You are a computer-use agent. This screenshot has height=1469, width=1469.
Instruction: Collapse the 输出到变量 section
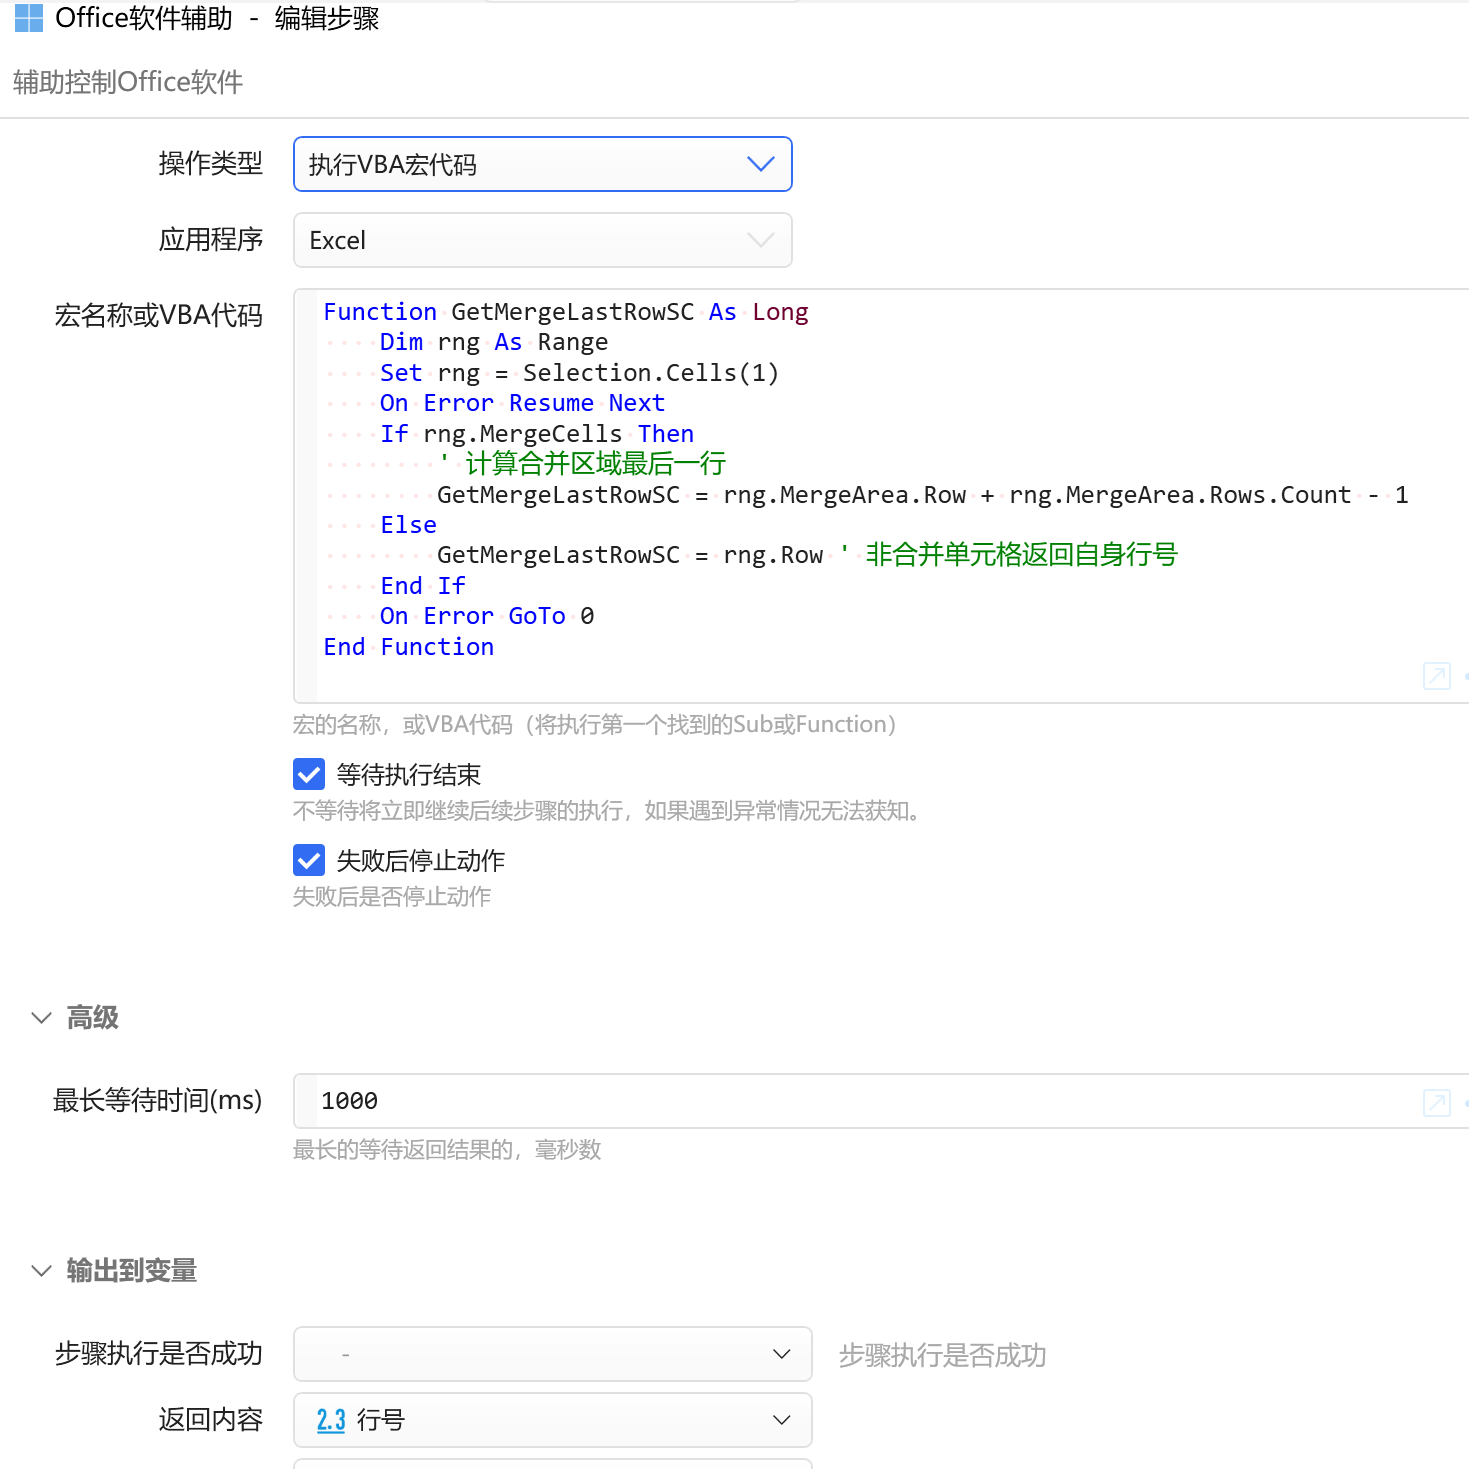[x=42, y=1271]
